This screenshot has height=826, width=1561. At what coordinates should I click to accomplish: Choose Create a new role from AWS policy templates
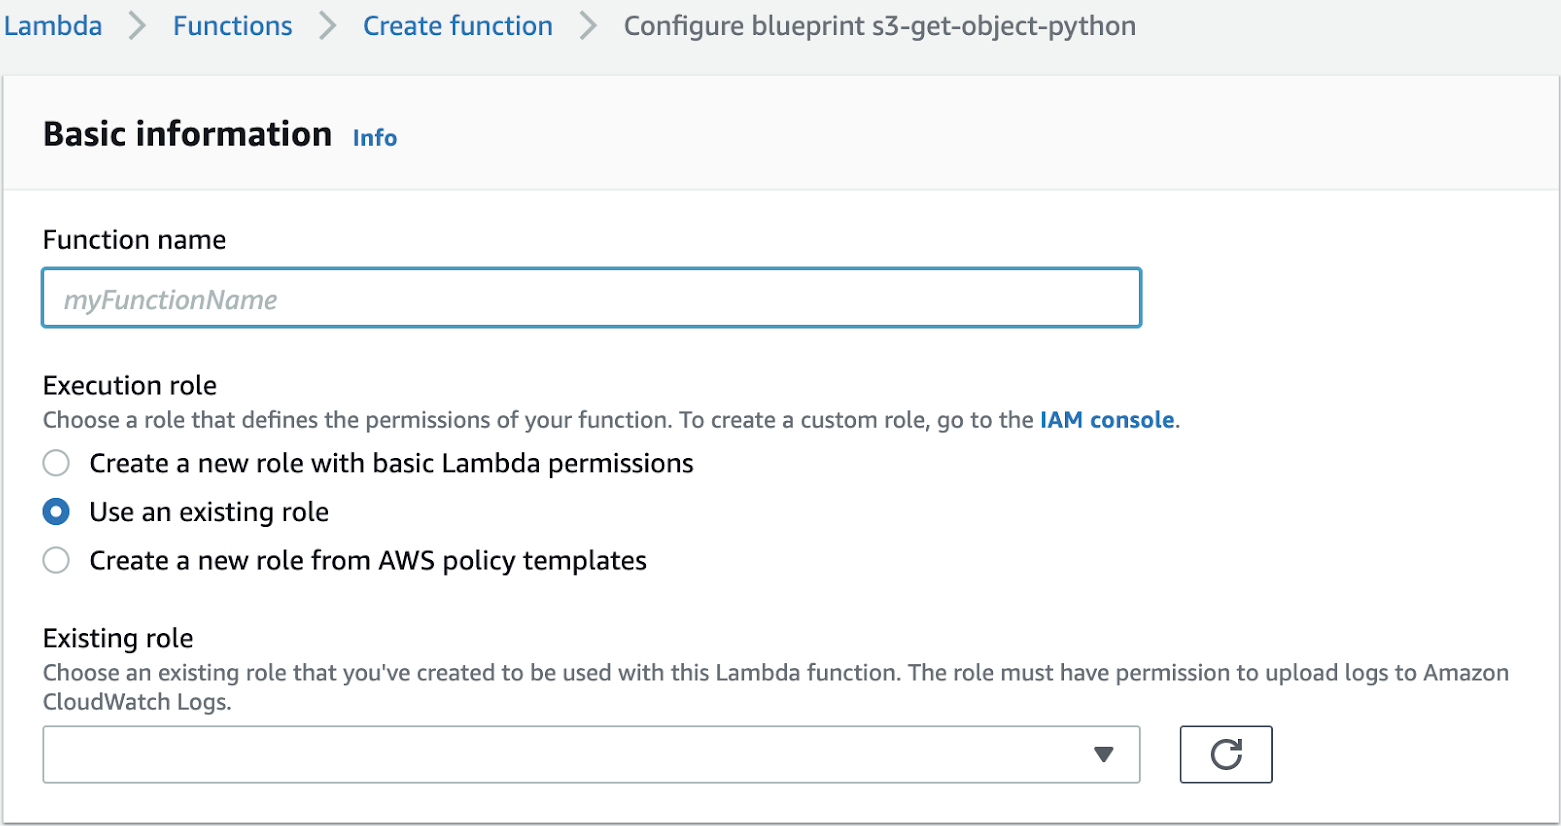[56, 560]
